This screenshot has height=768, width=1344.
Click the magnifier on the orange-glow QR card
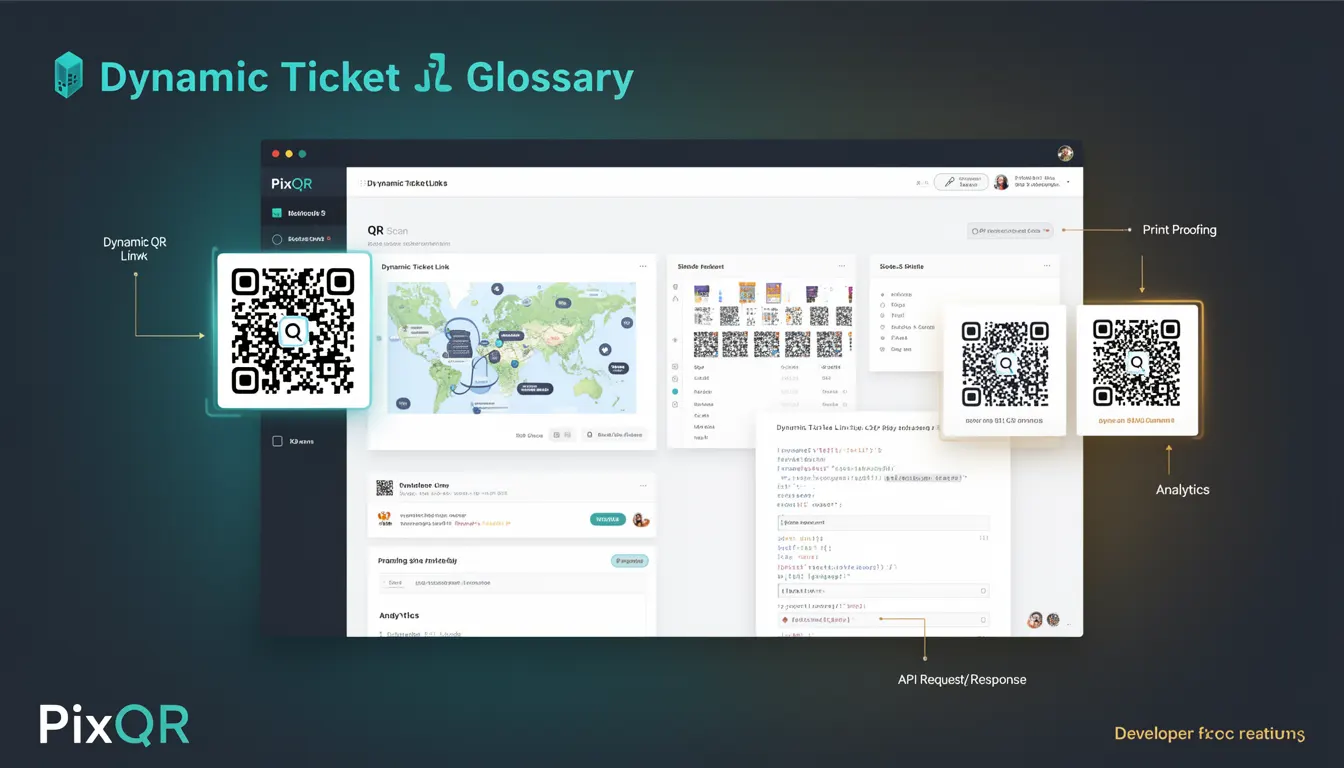tap(1136, 362)
